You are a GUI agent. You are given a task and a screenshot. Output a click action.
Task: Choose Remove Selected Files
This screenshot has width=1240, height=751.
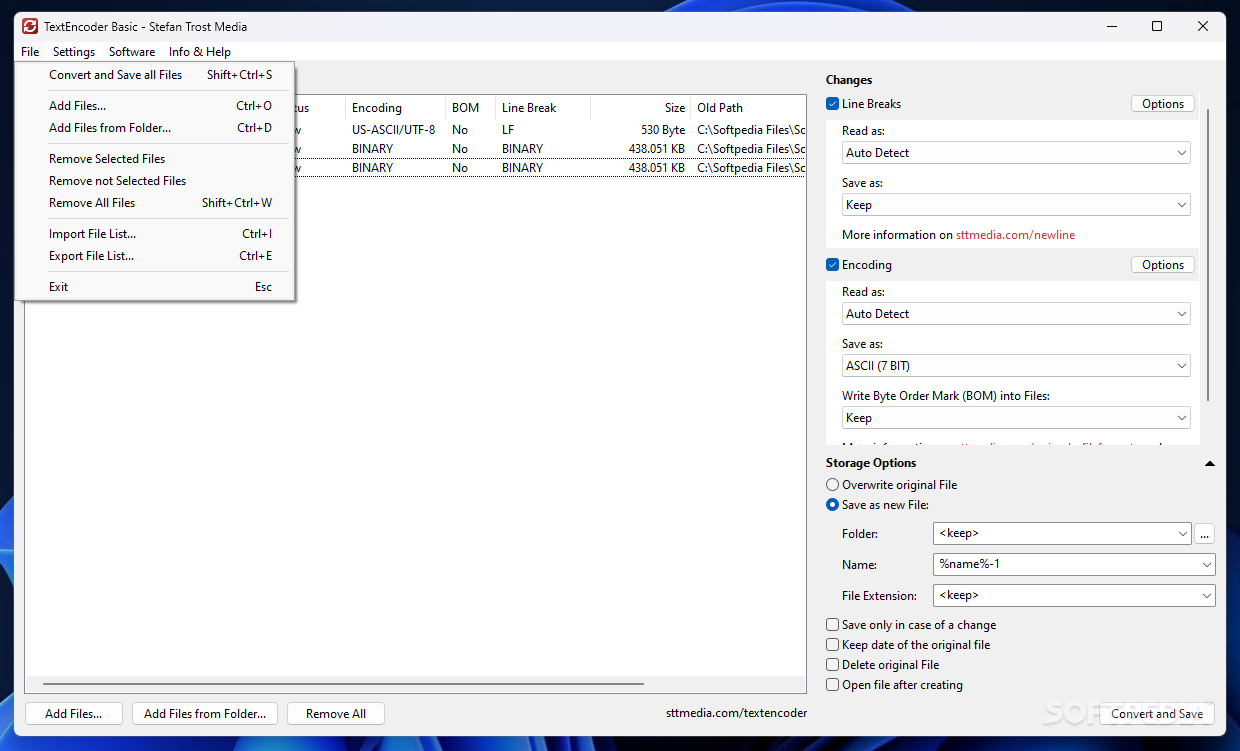(155, 159)
